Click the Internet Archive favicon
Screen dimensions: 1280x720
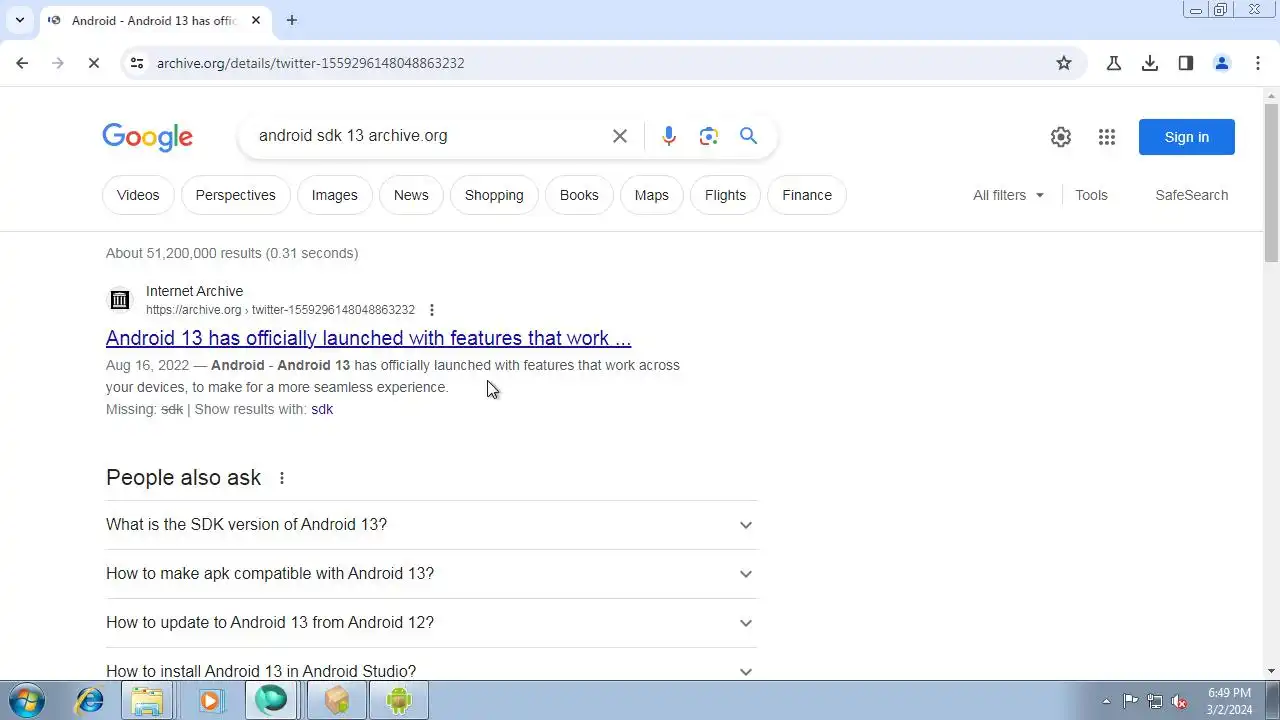120,300
